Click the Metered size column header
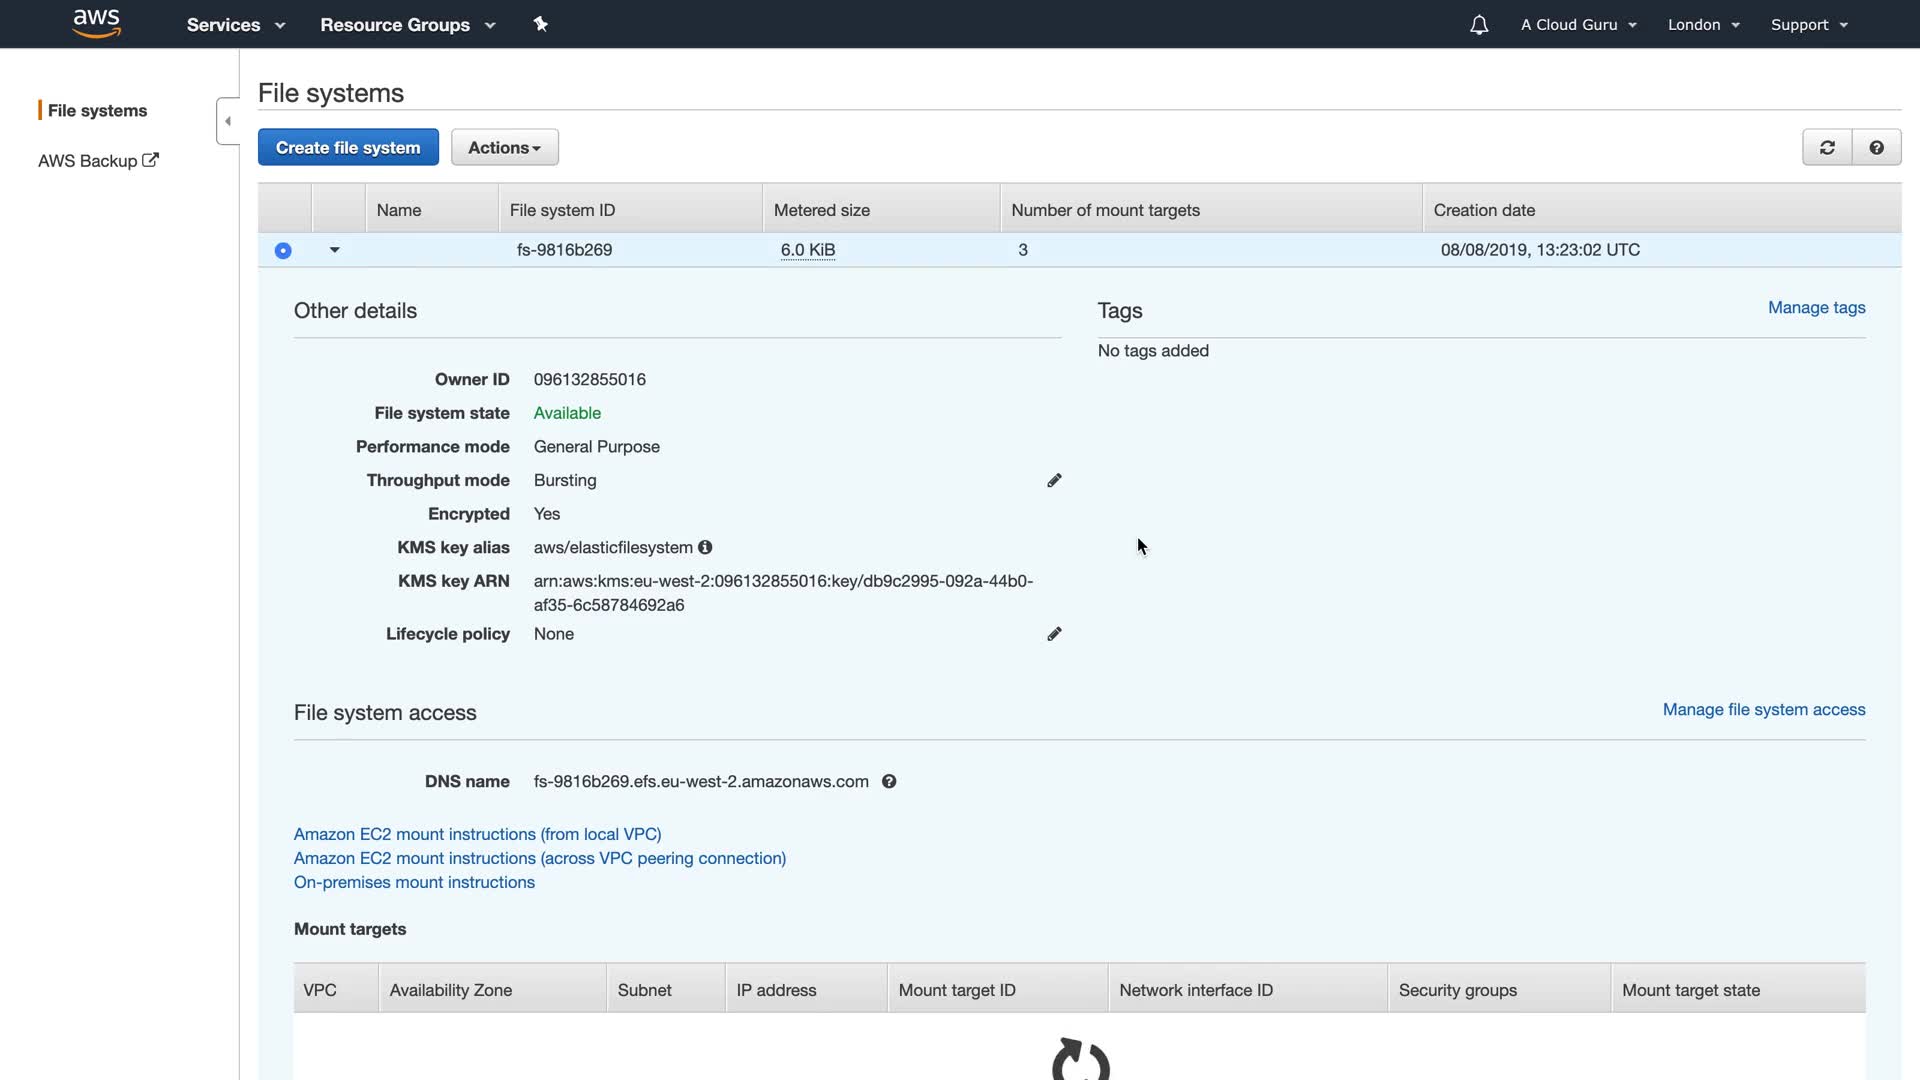Screen dimensions: 1920x1080 point(821,210)
